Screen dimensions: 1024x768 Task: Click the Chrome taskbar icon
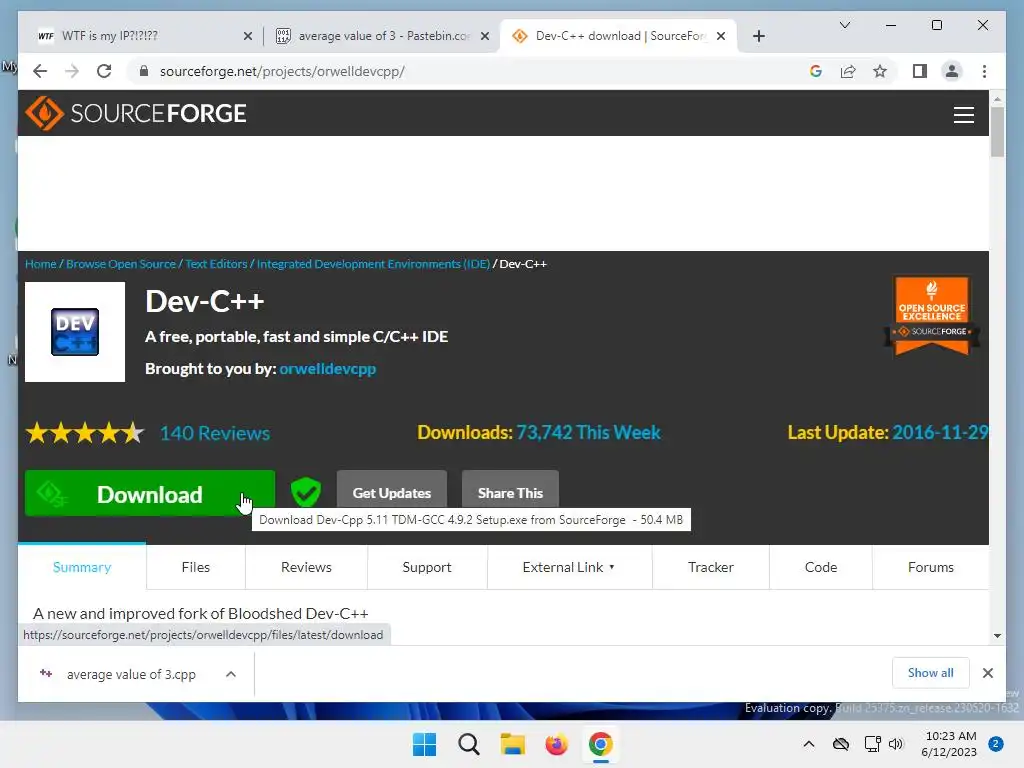[600, 744]
